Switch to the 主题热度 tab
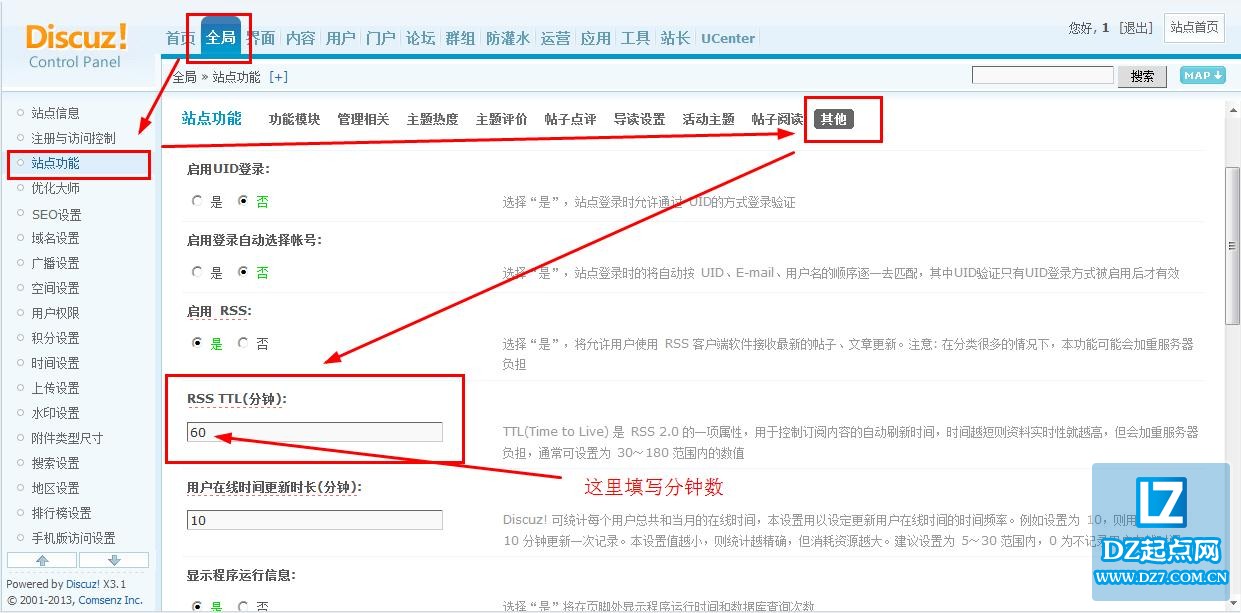The height and width of the screenshot is (613, 1241). 432,119
